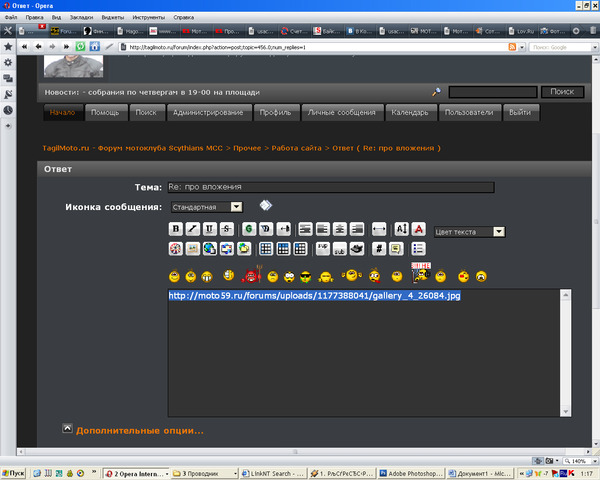Screen dimensions: 600x480
Task: Center align text icon
Action: 339,229
